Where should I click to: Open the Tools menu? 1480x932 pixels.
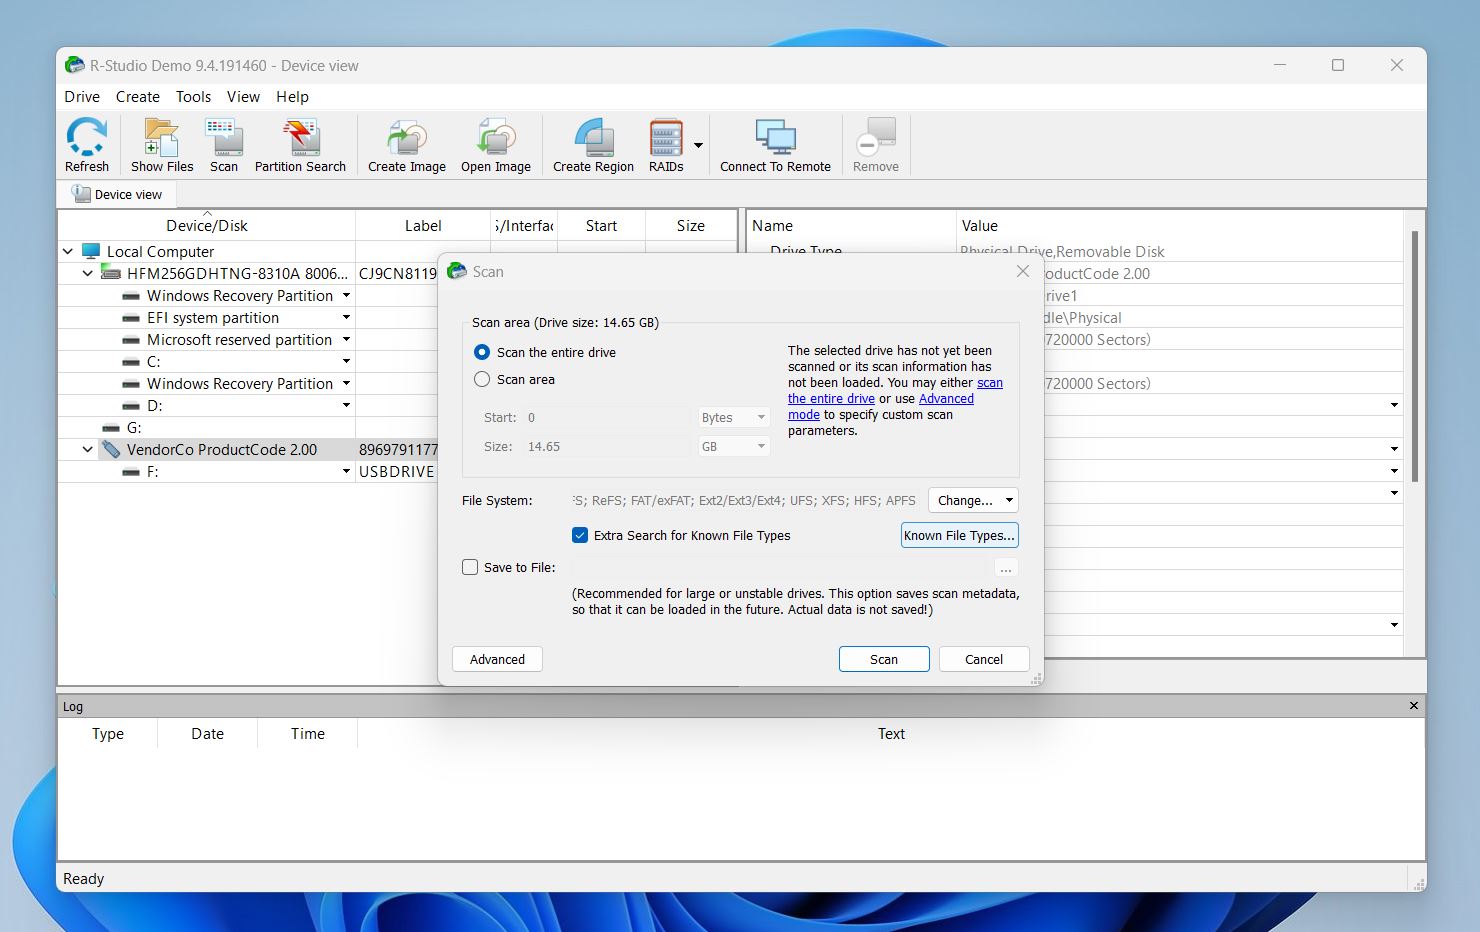tap(193, 96)
